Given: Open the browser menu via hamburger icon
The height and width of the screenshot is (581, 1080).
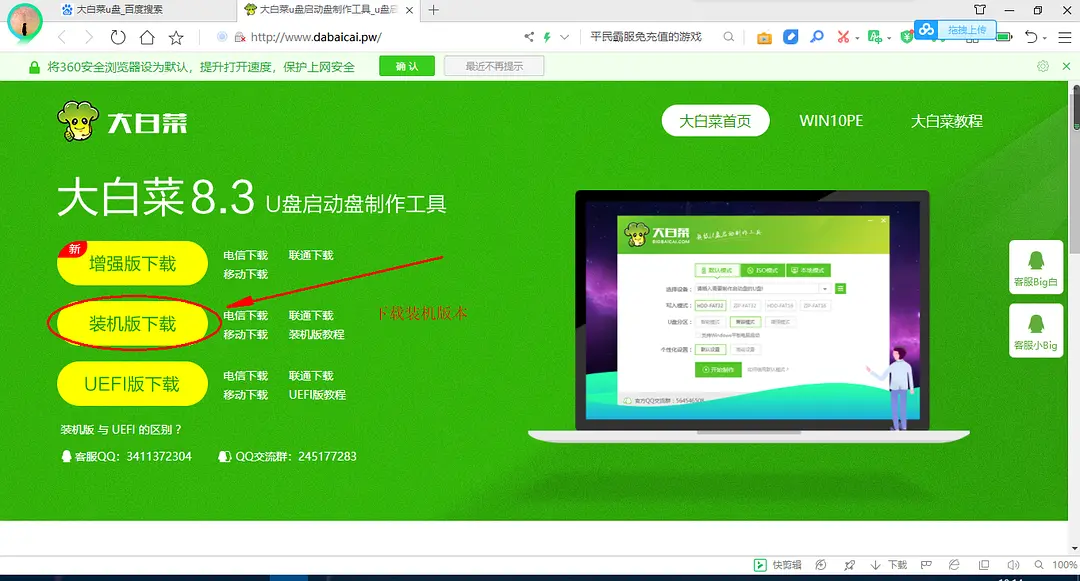Looking at the screenshot, I should point(1063,35).
